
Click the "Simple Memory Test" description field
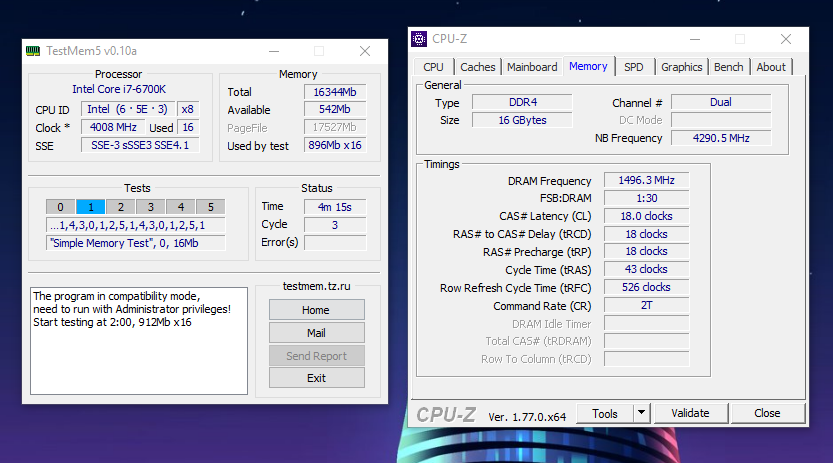[x=135, y=243]
